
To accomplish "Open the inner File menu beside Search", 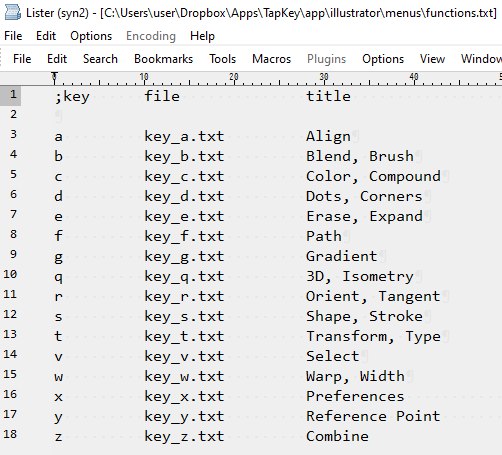I will point(22,59).
